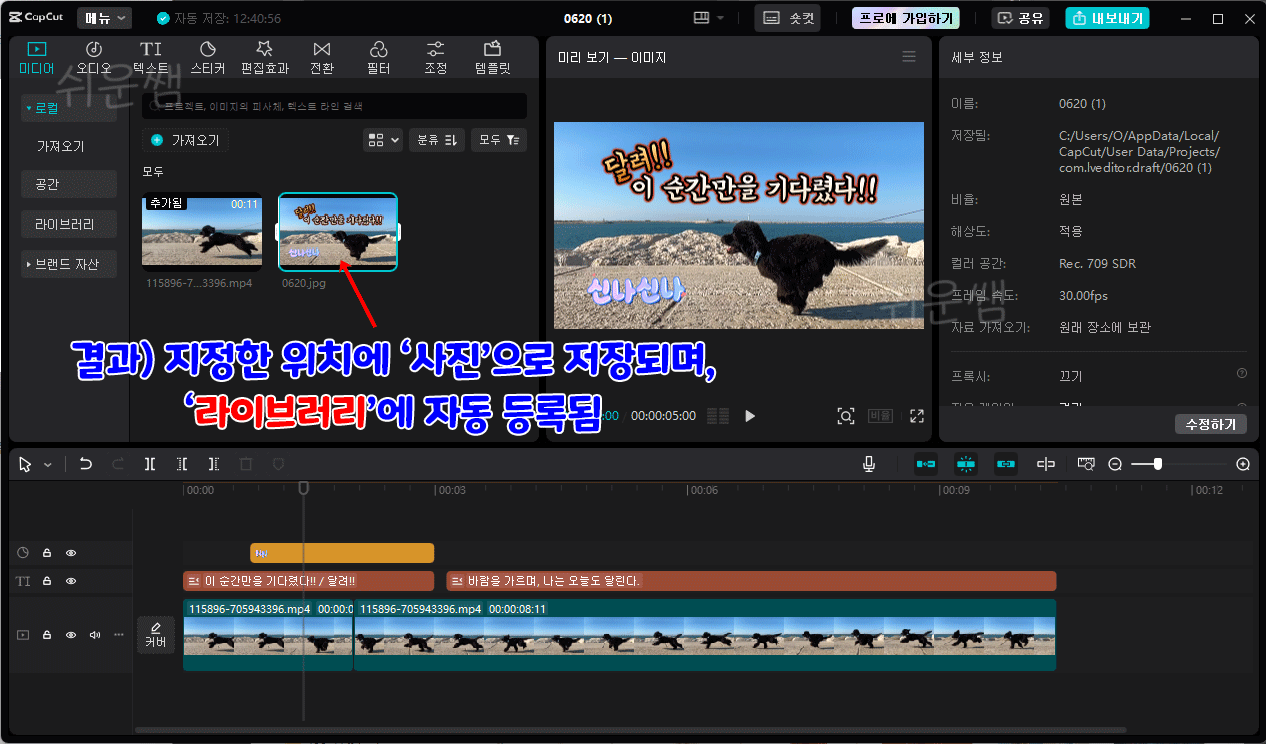This screenshot has width=1266, height=744.
Task: Open the 메뉴 dropdown menu
Action: coord(104,18)
